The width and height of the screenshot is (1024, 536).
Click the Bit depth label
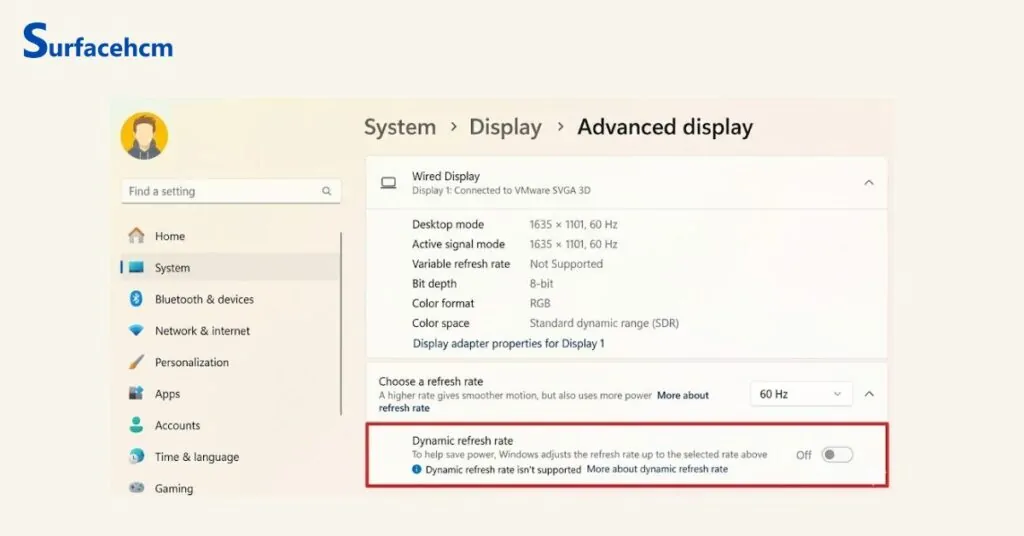click(x=434, y=283)
